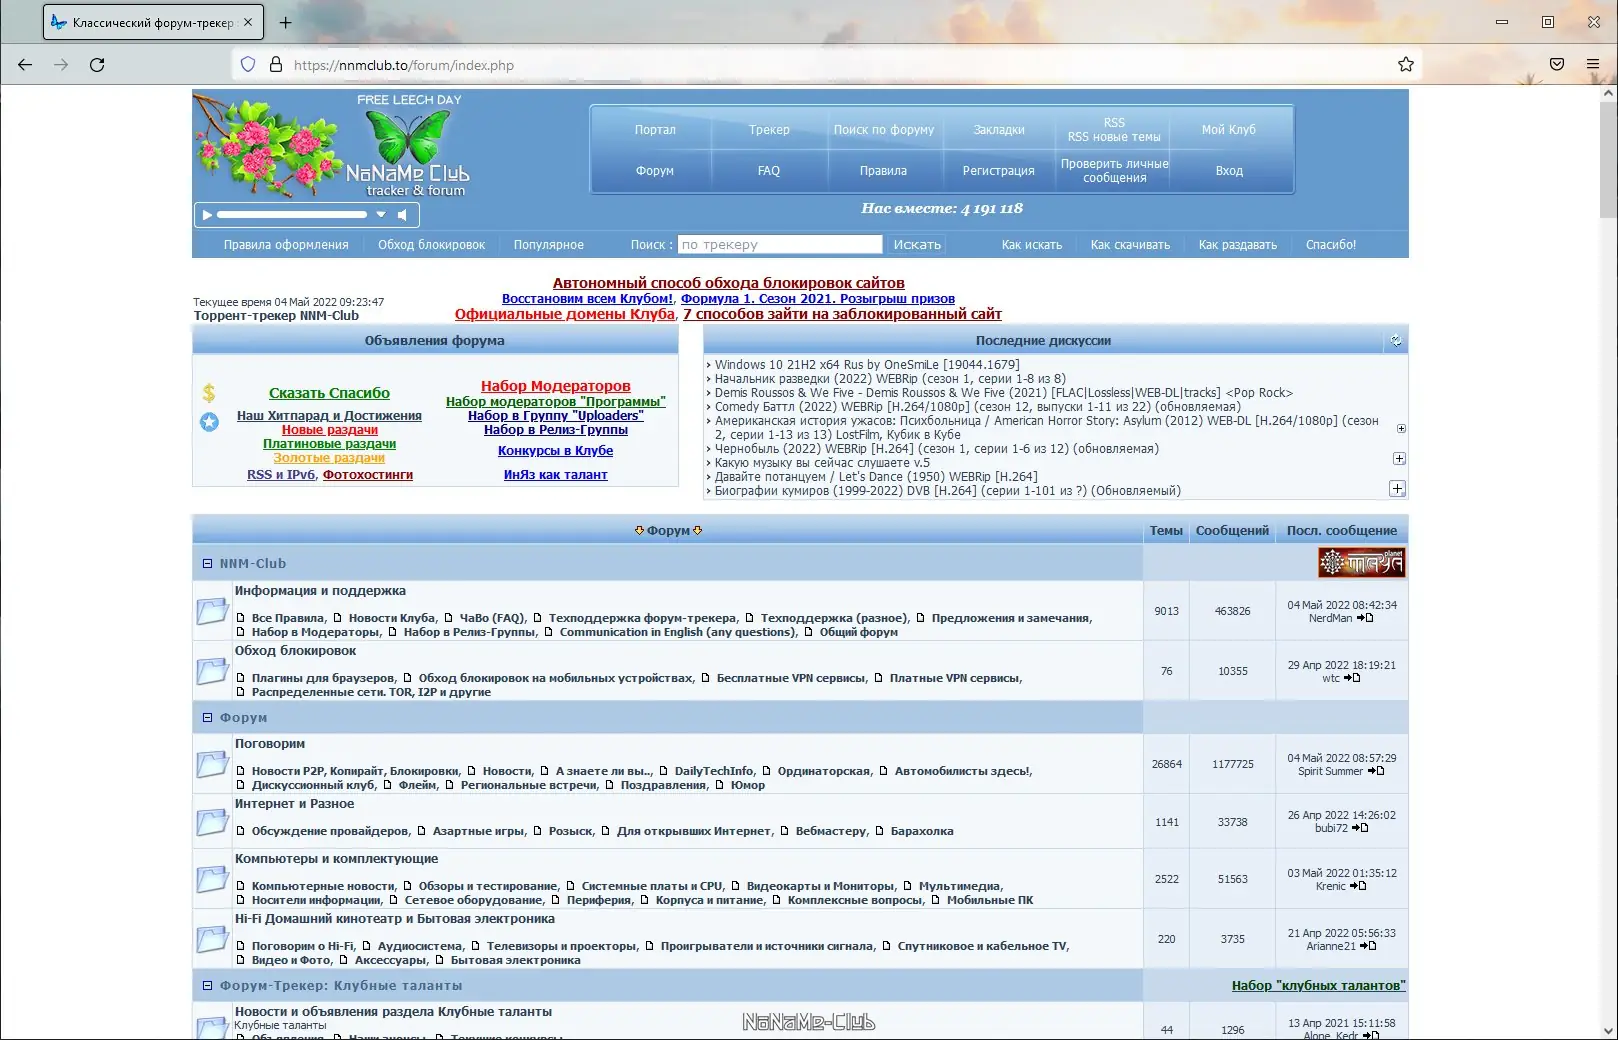Go to last post by wtc
Screen dimensions: 1618x1040
pyautogui.click(x=1352, y=678)
